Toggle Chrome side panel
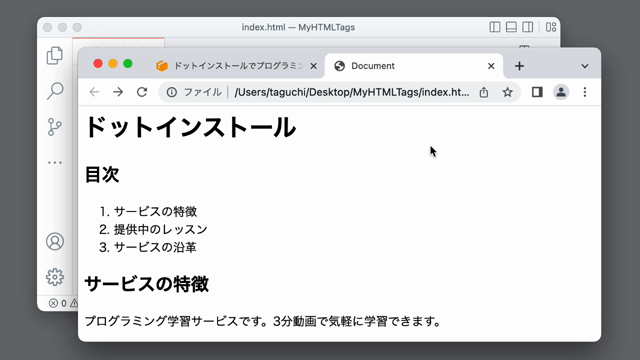 tap(537, 92)
